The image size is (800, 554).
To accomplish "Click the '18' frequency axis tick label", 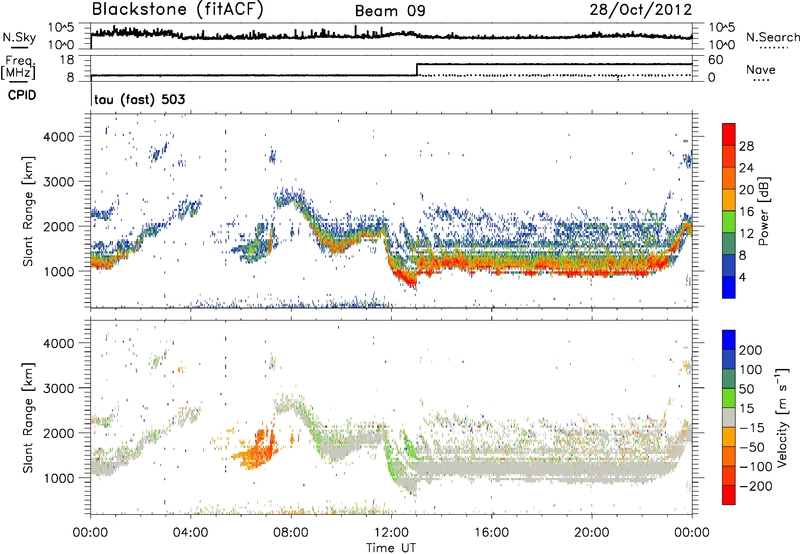I will (67, 60).
